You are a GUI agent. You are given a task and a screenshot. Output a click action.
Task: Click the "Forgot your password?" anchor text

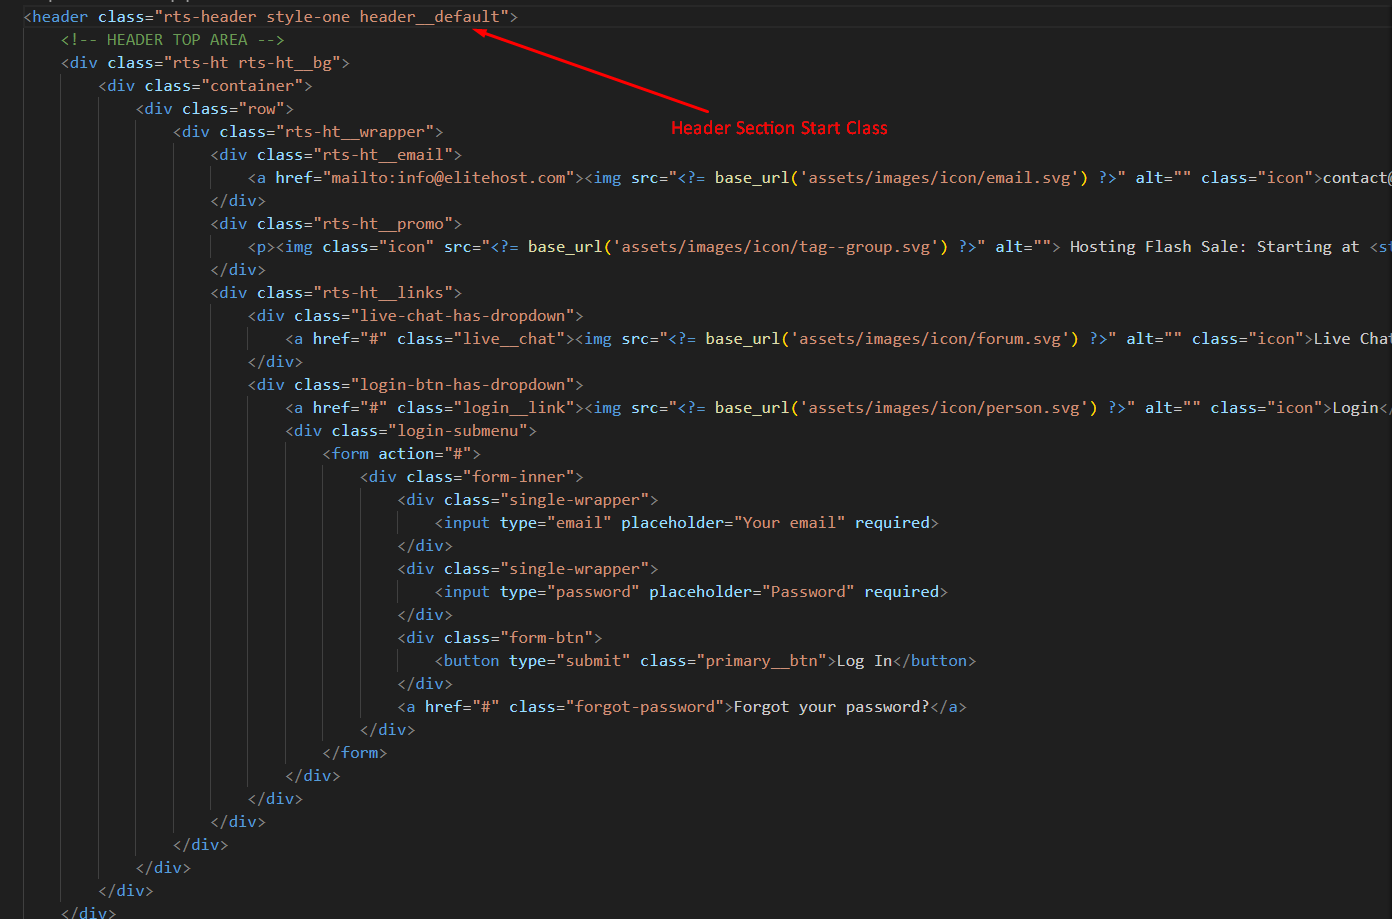tap(831, 707)
